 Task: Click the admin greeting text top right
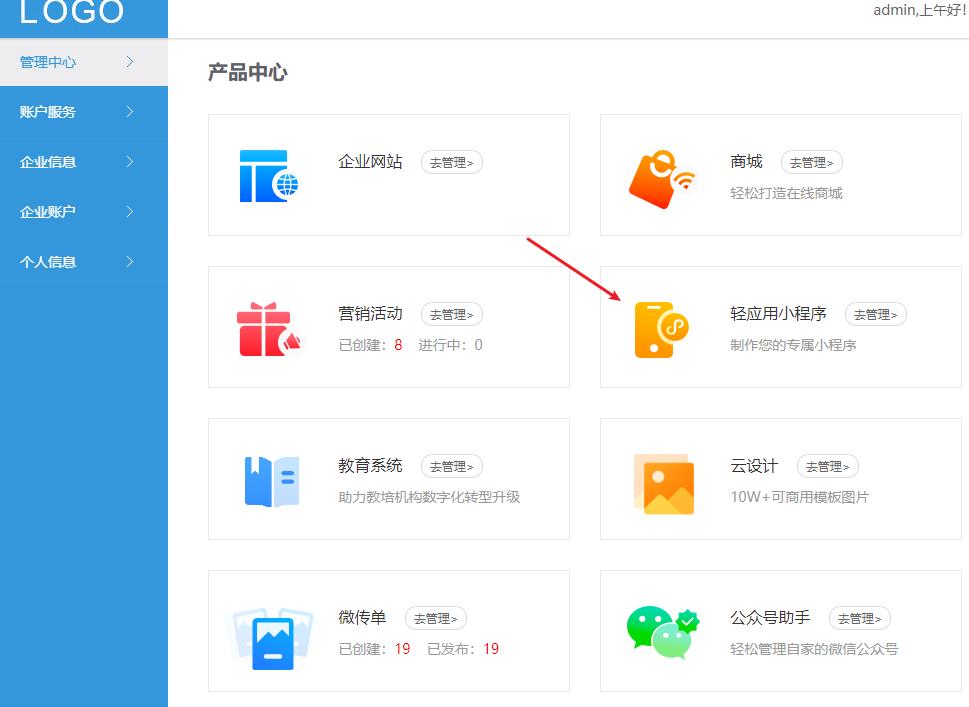(916, 10)
